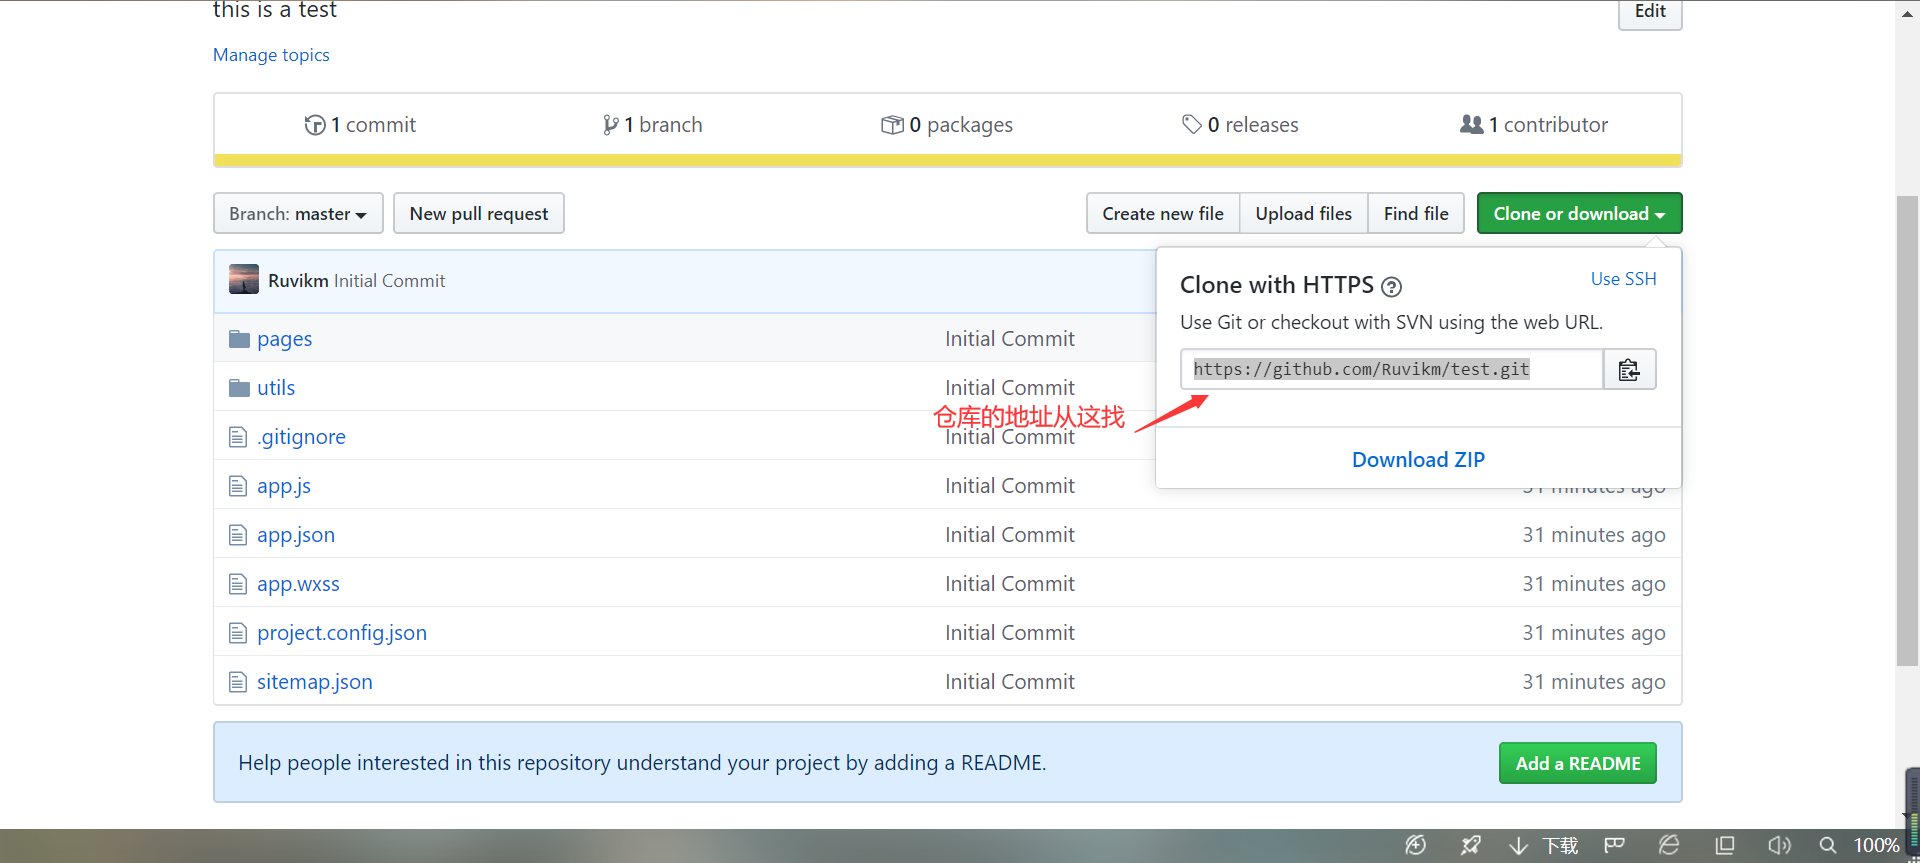Click the file icon beside app.js
The width and height of the screenshot is (1920, 863).
pyautogui.click(x=238, y=486)
